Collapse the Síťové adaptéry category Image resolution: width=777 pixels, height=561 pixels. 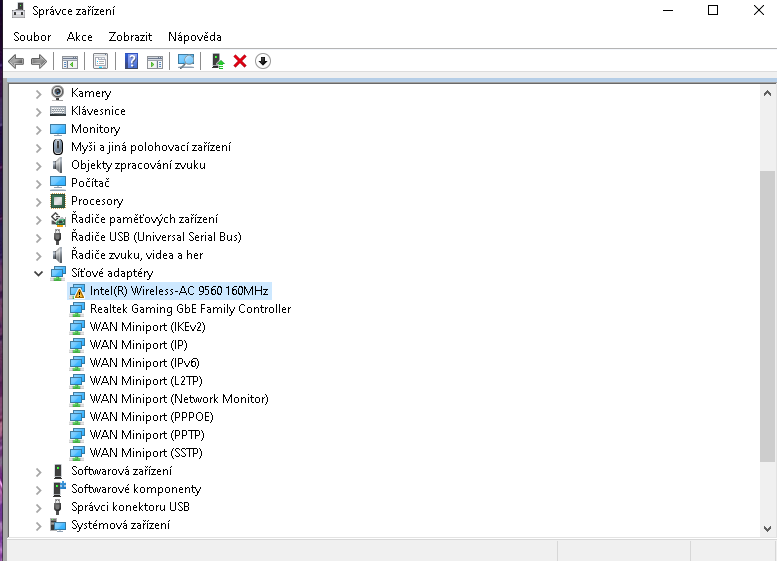[38, 273]
